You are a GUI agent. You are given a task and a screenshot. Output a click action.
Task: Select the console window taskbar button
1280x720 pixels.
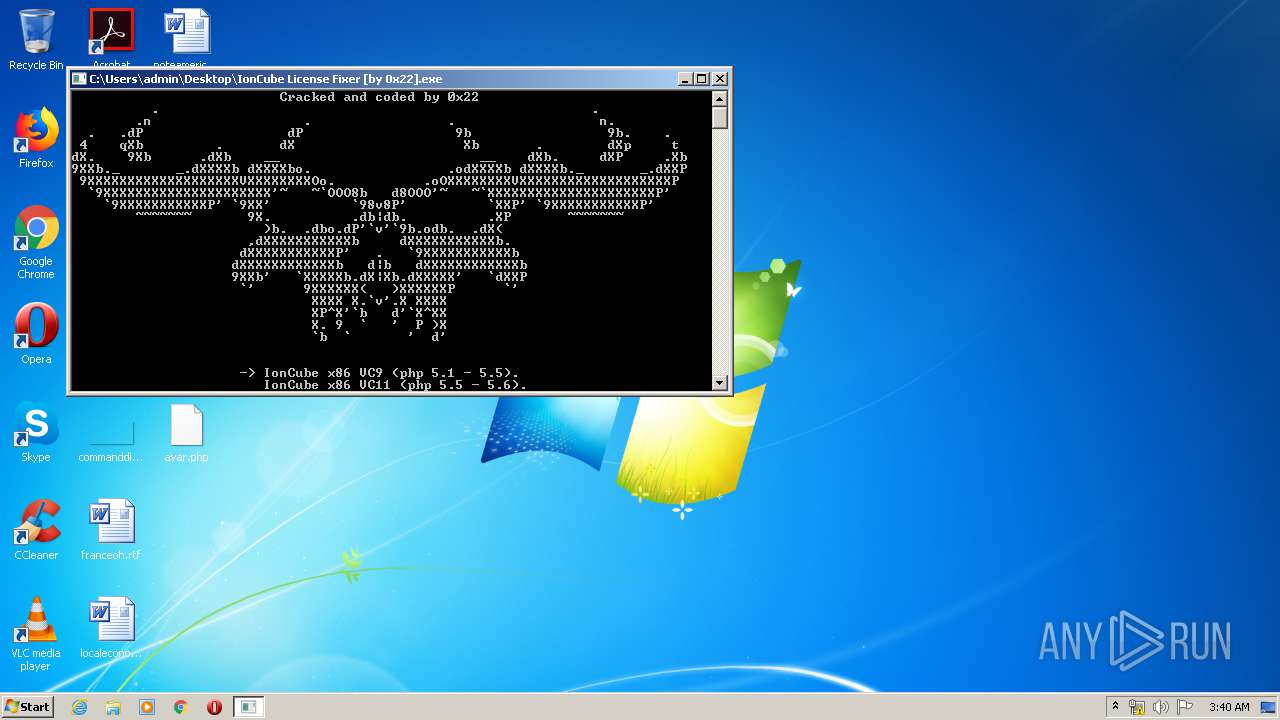(248, 707)
